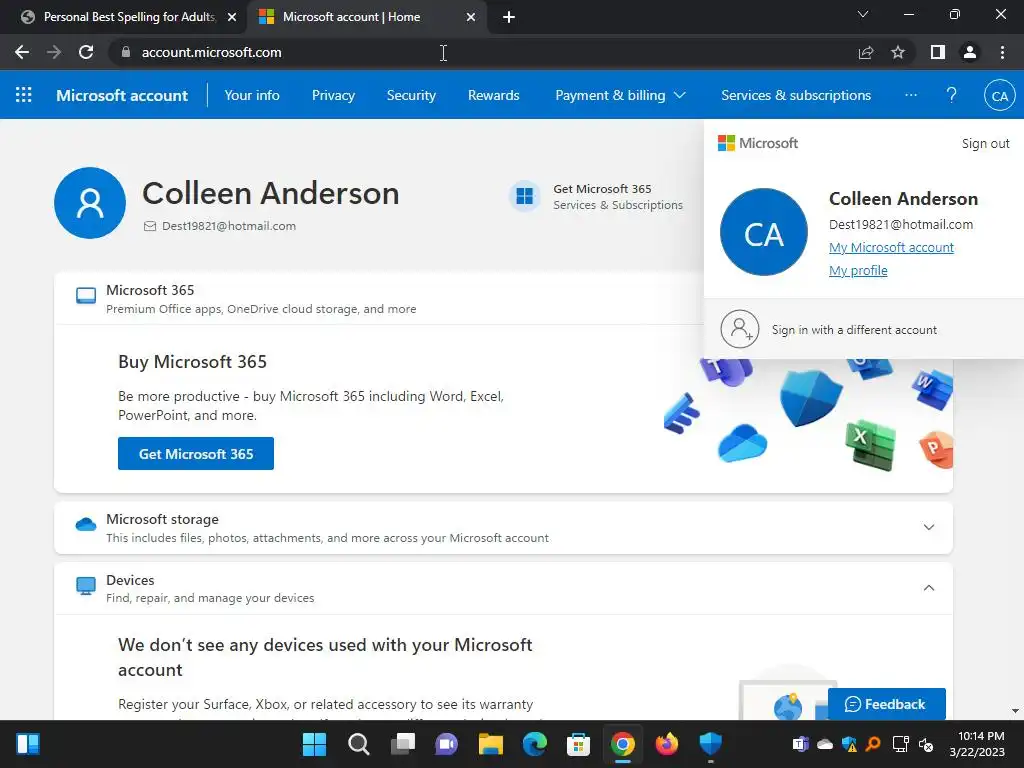This screenshot has height=768, width=1024.
Task: Open the clock and date in system tray
Action: pos(977,744)
